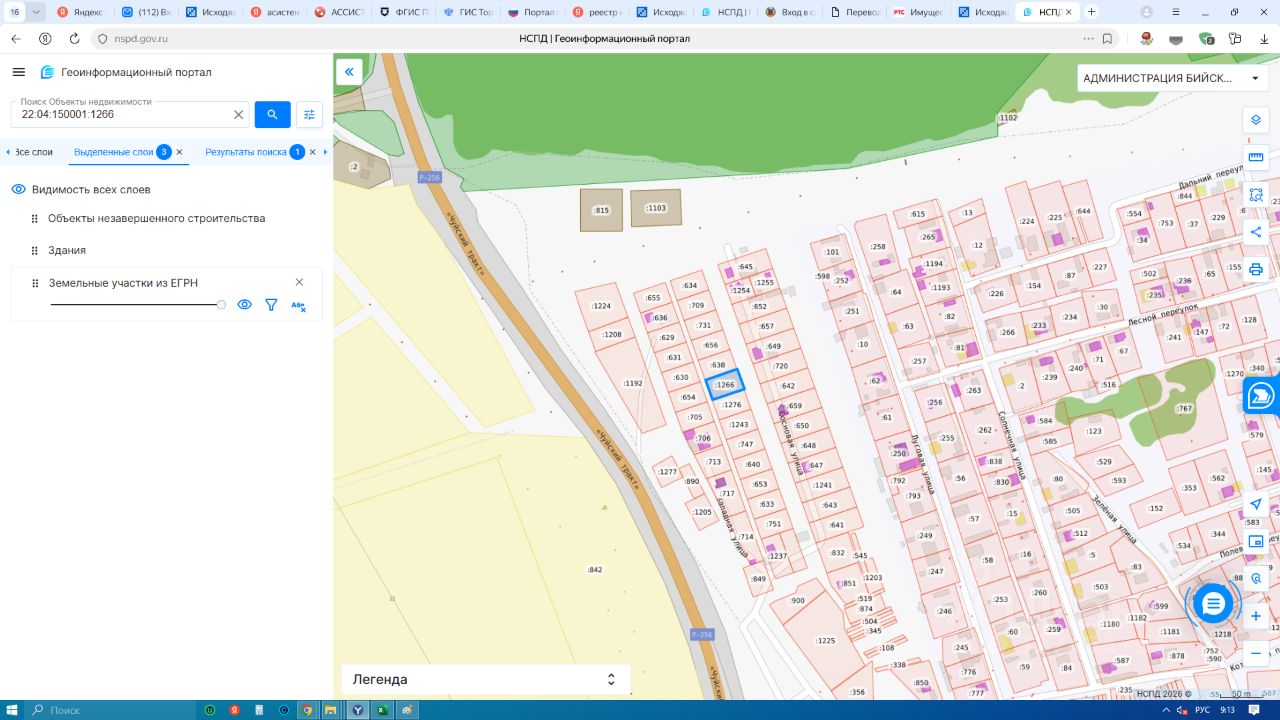Open the page actions three-dot menu
This screenshot has width=1280, height=720.
1088,39
